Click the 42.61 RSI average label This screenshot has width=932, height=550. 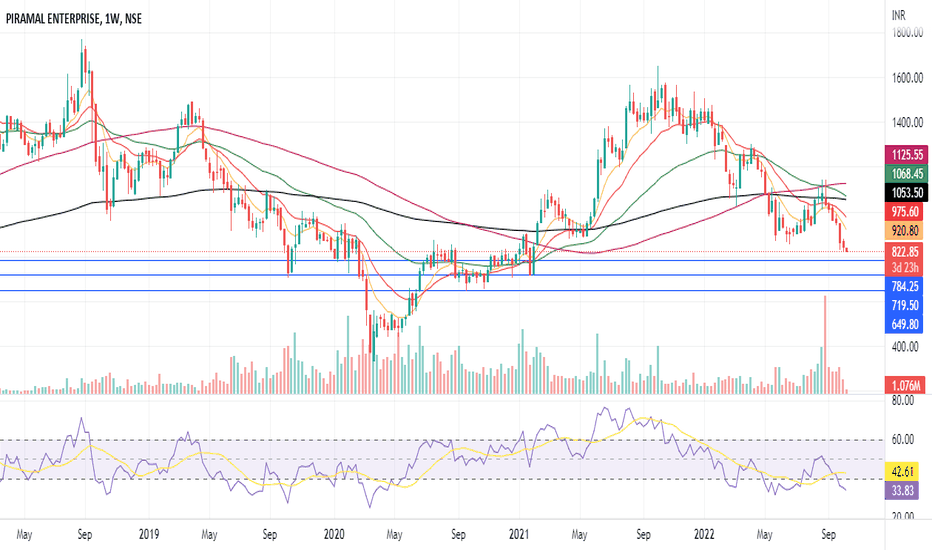click(902, 472)
